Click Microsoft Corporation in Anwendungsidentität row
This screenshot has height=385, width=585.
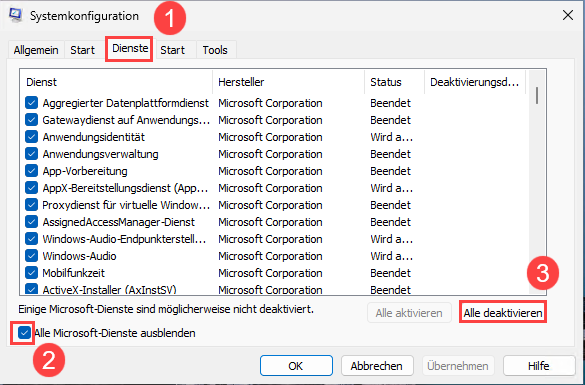tap(270, 137)
